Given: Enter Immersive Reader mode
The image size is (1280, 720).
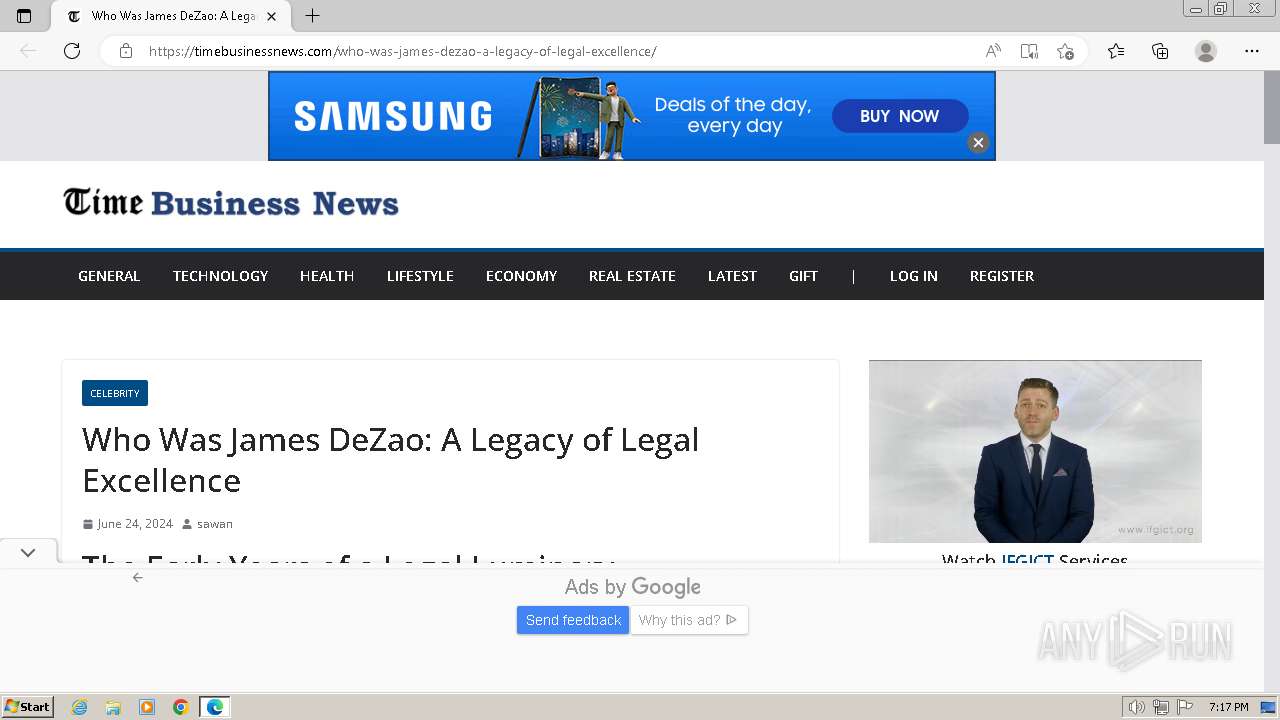Looking at the screenshot, I should point(1029,51).
